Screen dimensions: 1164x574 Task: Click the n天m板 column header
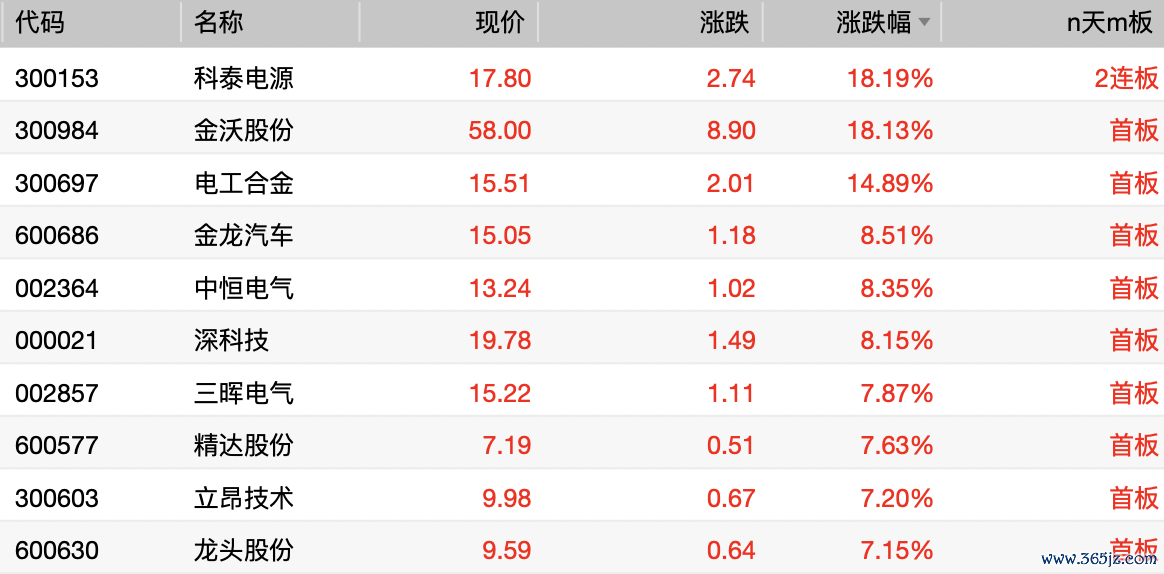(x=1110, y=23)
